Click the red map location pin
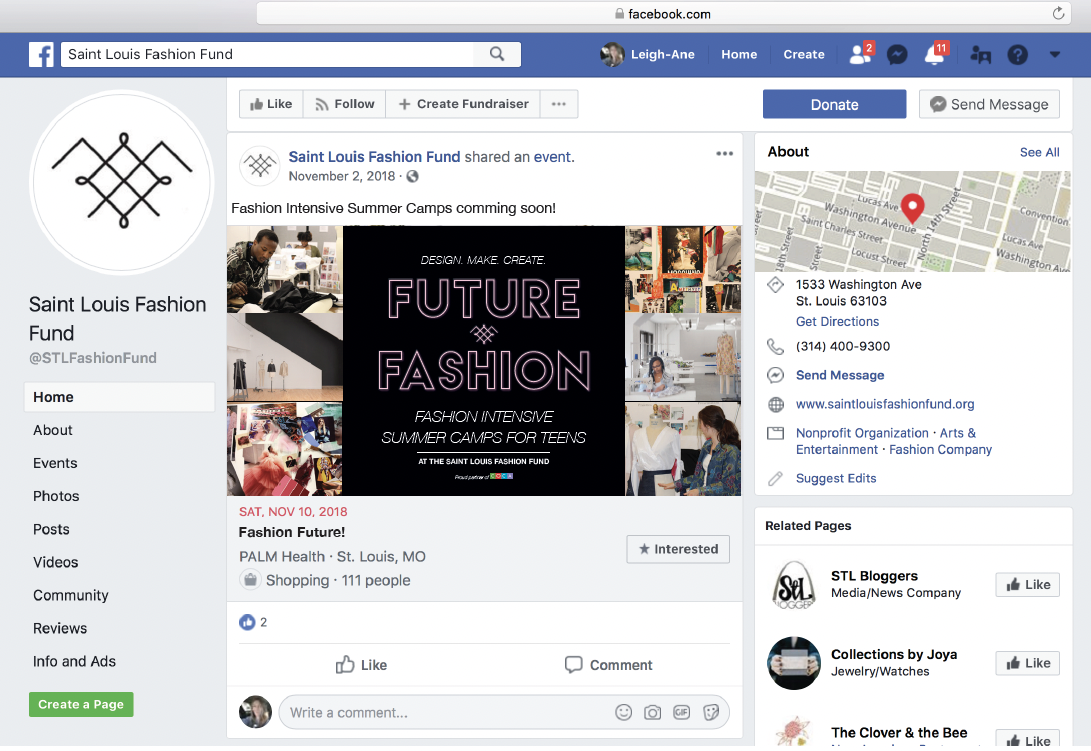This screenshot has width=1091, height=751. tap(912, 208)
